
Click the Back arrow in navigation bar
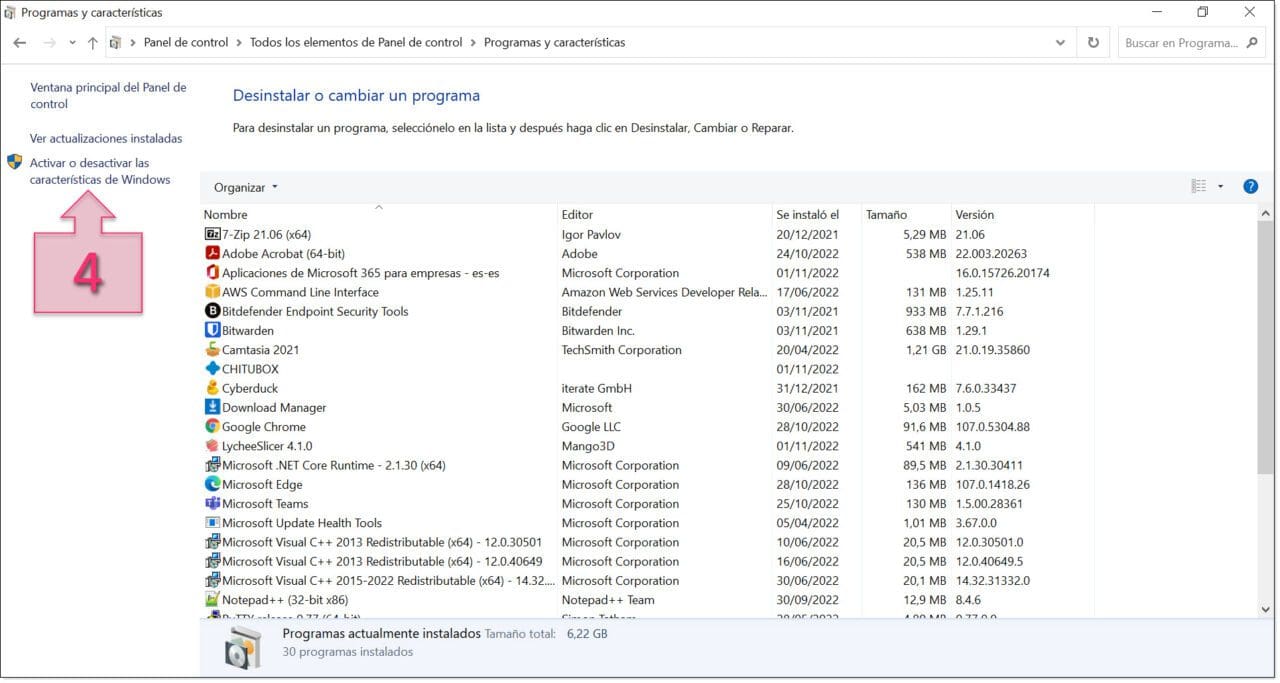[x=20, y=43]
